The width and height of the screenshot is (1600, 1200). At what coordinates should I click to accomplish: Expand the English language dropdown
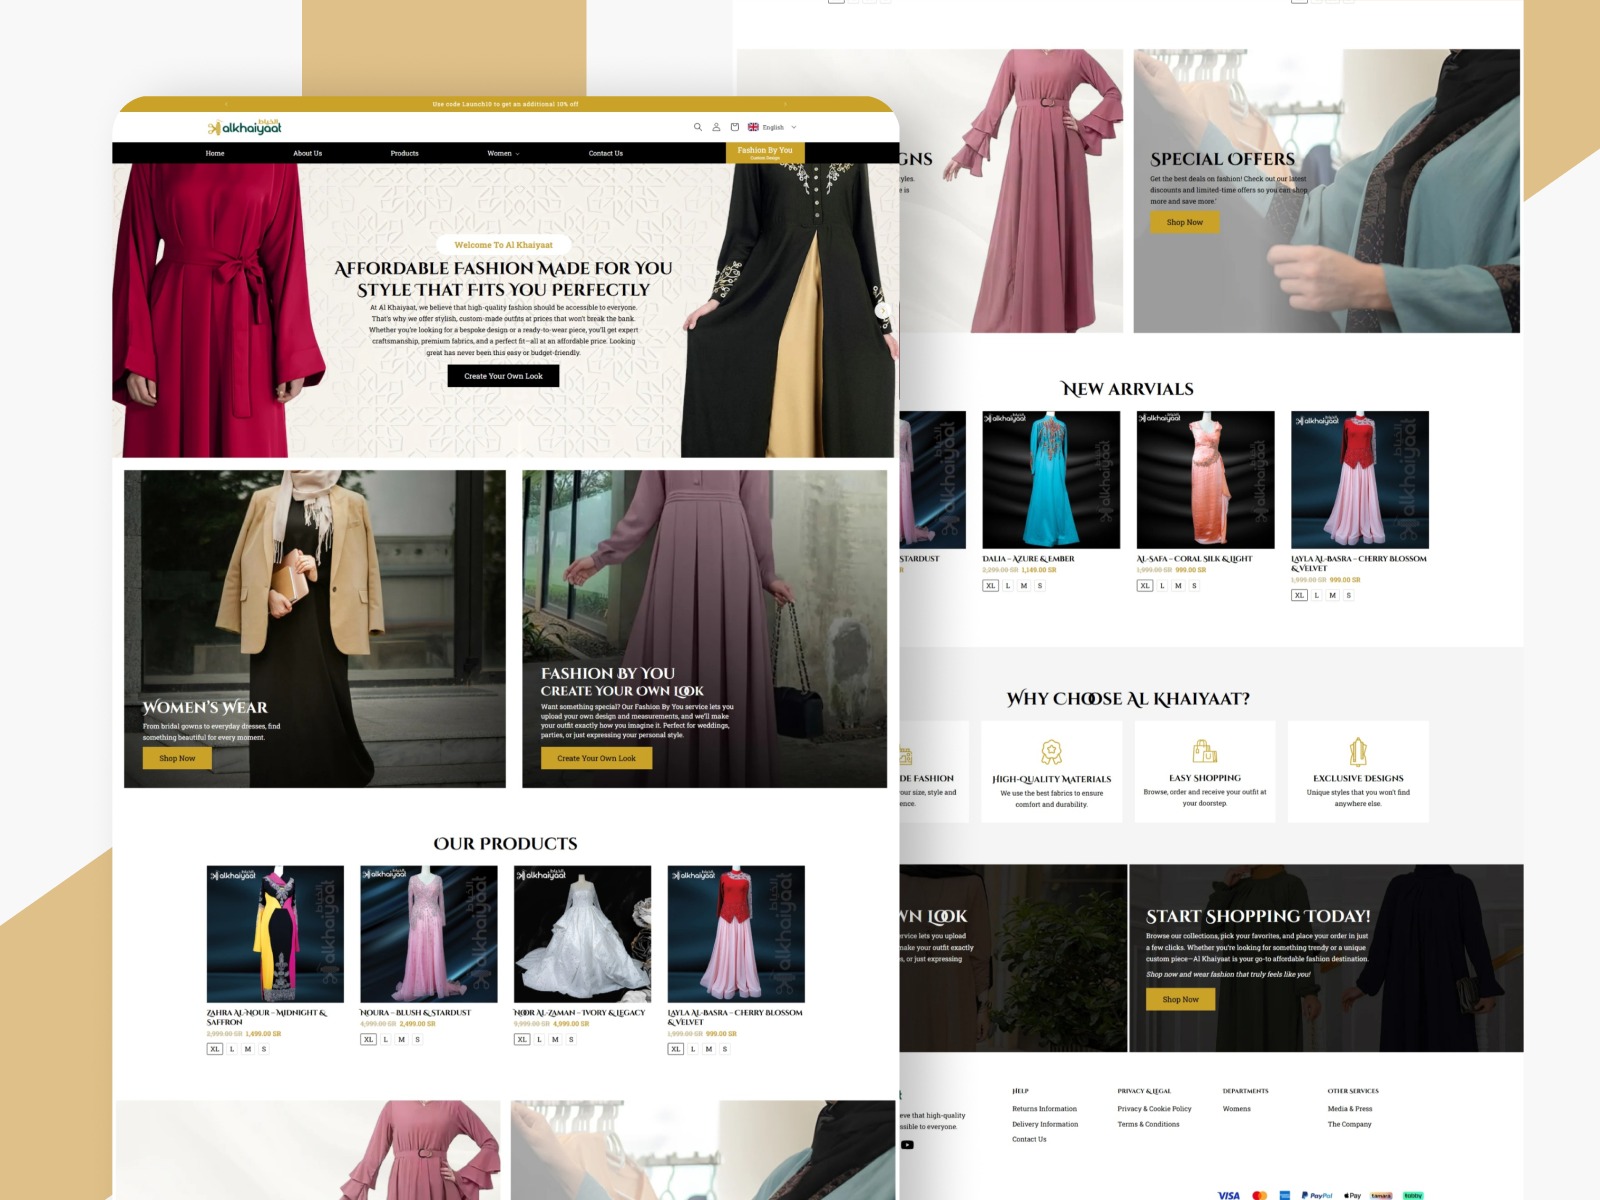(773, 127)
